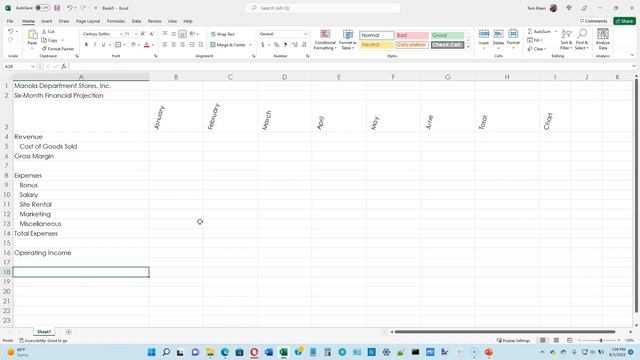Align text to the right
Viewport: 640px width, 360px height.
click(x=182, y=44)
